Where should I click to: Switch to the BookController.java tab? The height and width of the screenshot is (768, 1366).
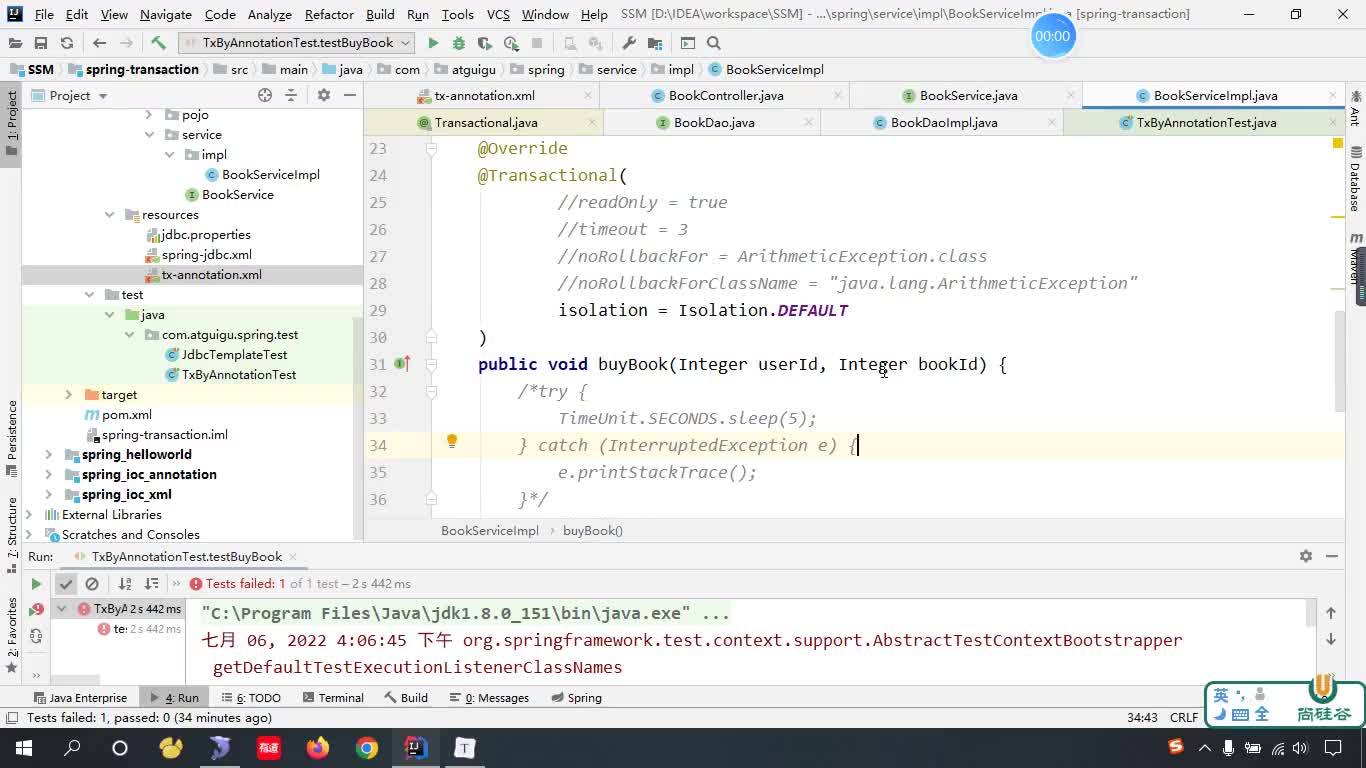(726, 96)
